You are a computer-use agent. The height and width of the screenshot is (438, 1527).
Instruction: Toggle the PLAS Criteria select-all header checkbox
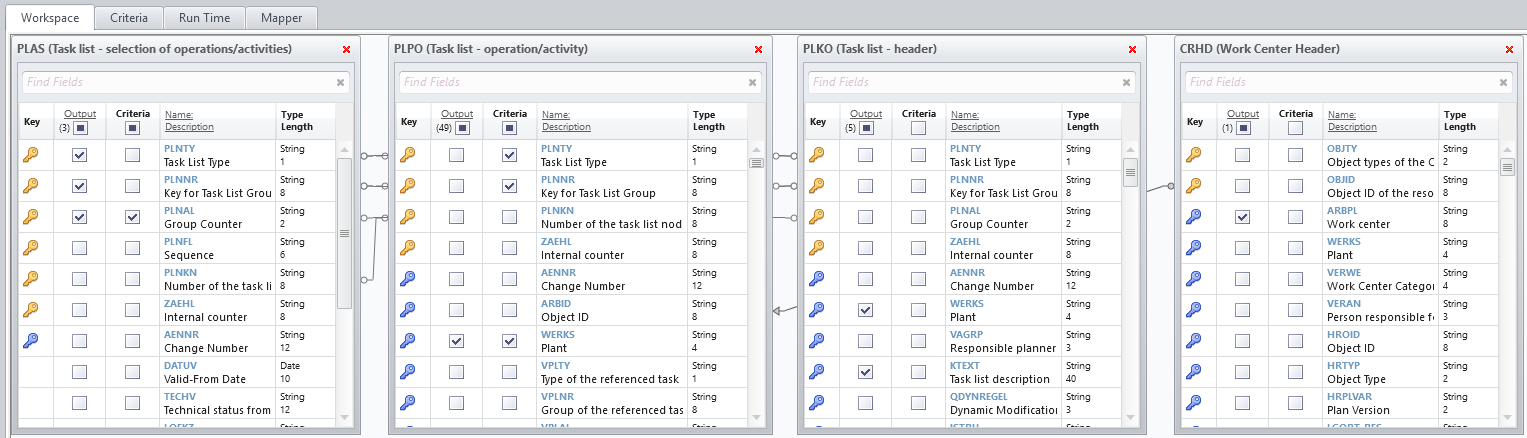(132, 128)
